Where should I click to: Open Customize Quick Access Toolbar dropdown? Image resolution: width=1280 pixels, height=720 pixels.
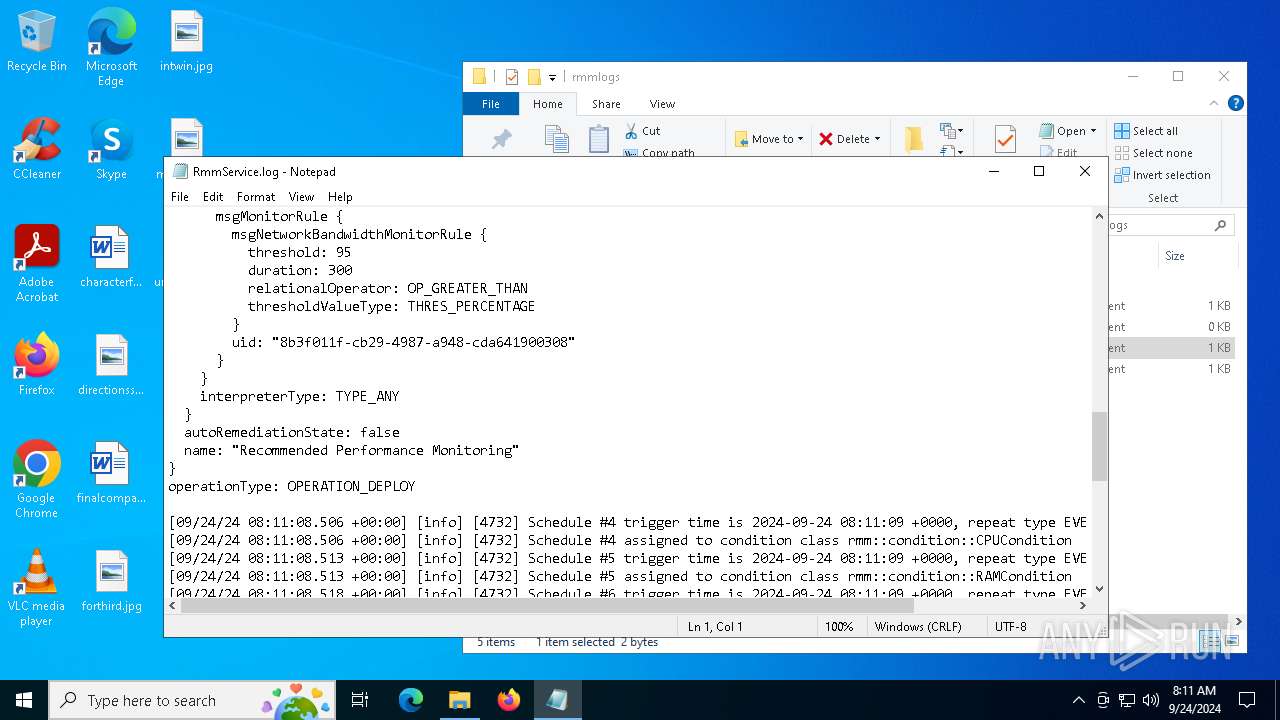point(552,78)
